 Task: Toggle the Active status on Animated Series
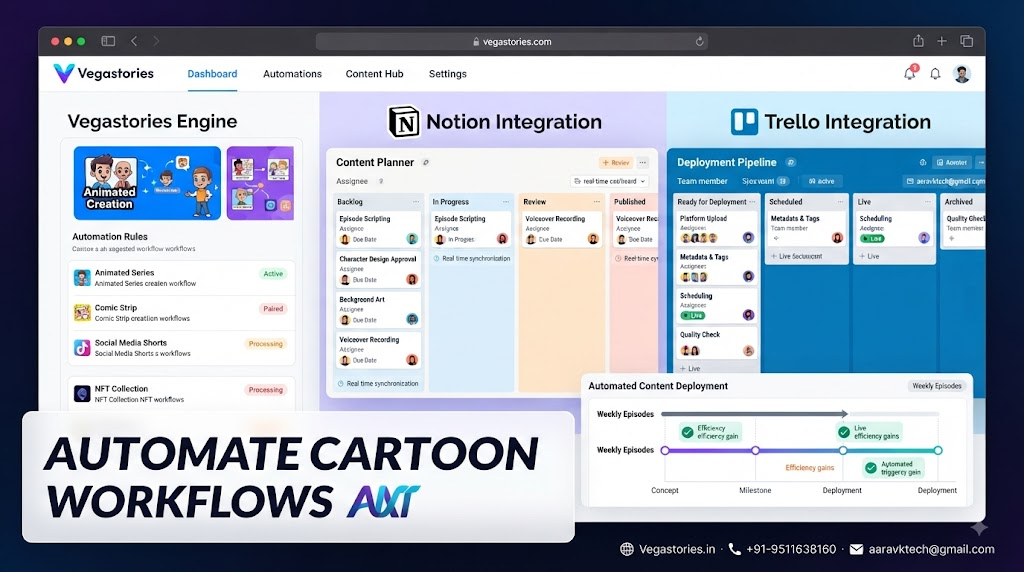coord(273,274)
